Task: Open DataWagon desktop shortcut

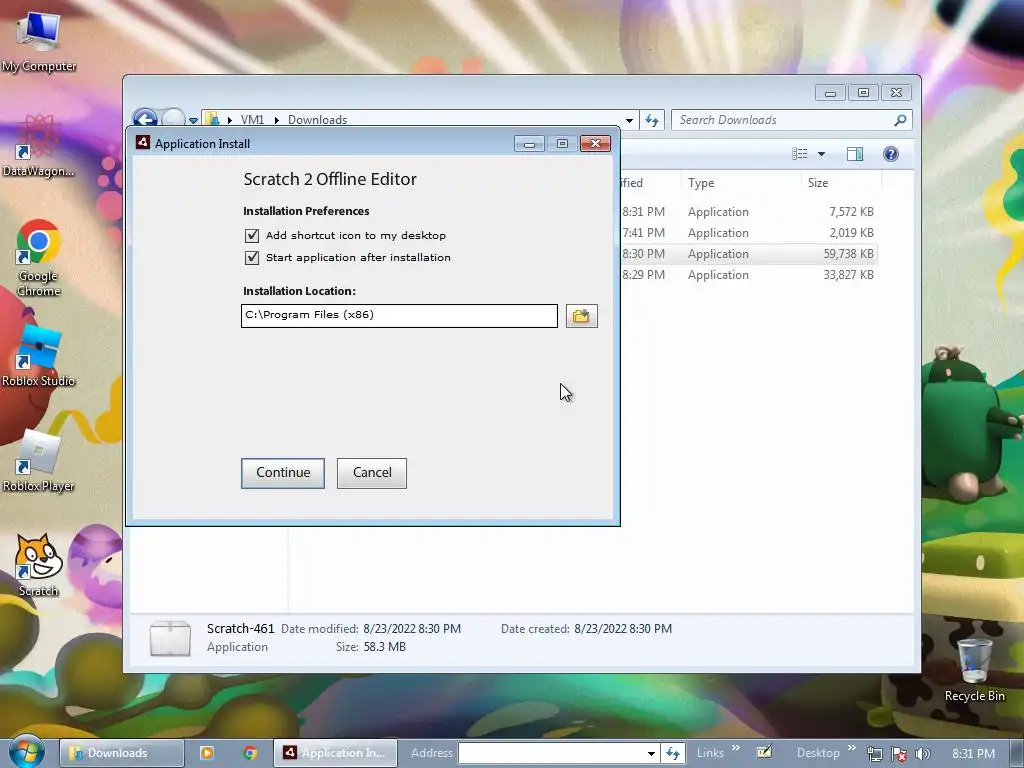Action: 39,145
